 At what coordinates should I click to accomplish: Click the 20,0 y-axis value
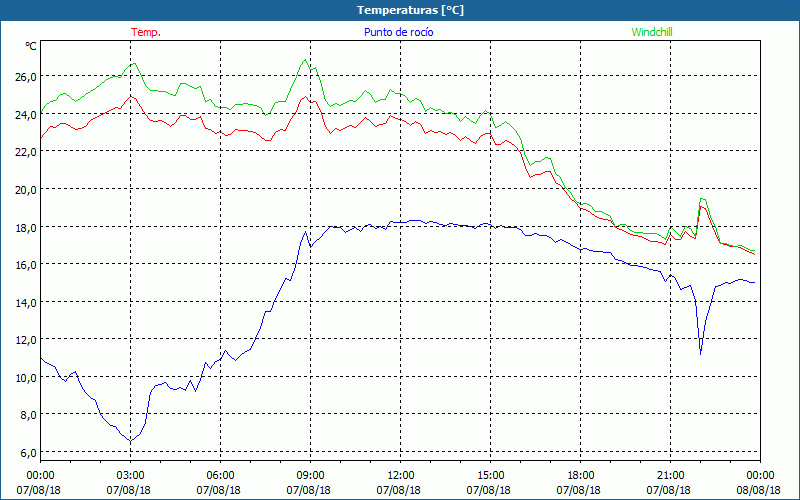tap(26, 190)
